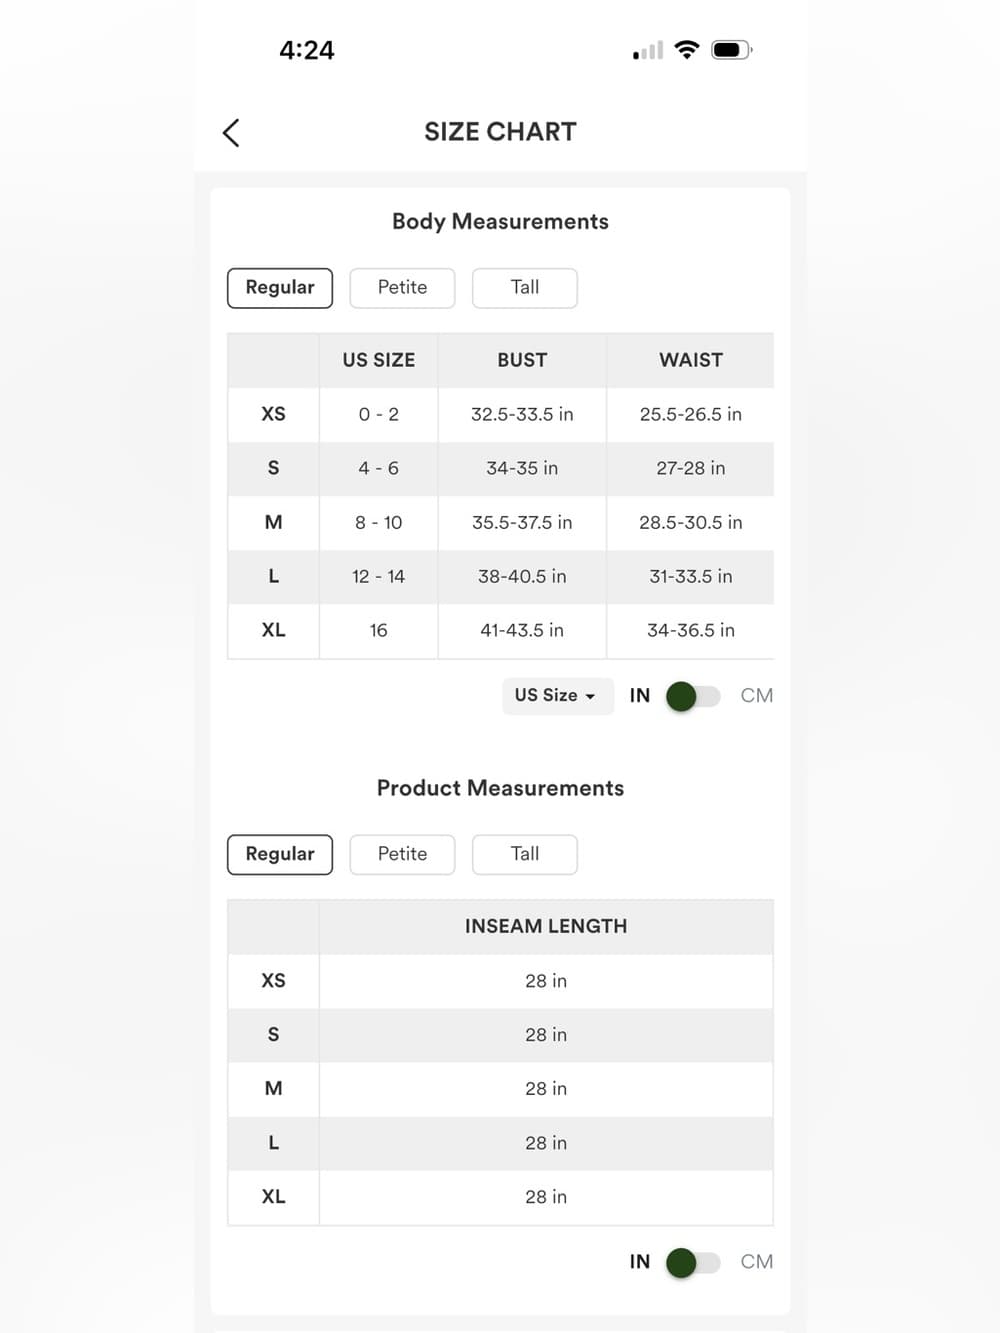This screenshot has width=1000, height=1333.
Task: Select Tall tab under Body Measurements
Action: pos(525,288)
